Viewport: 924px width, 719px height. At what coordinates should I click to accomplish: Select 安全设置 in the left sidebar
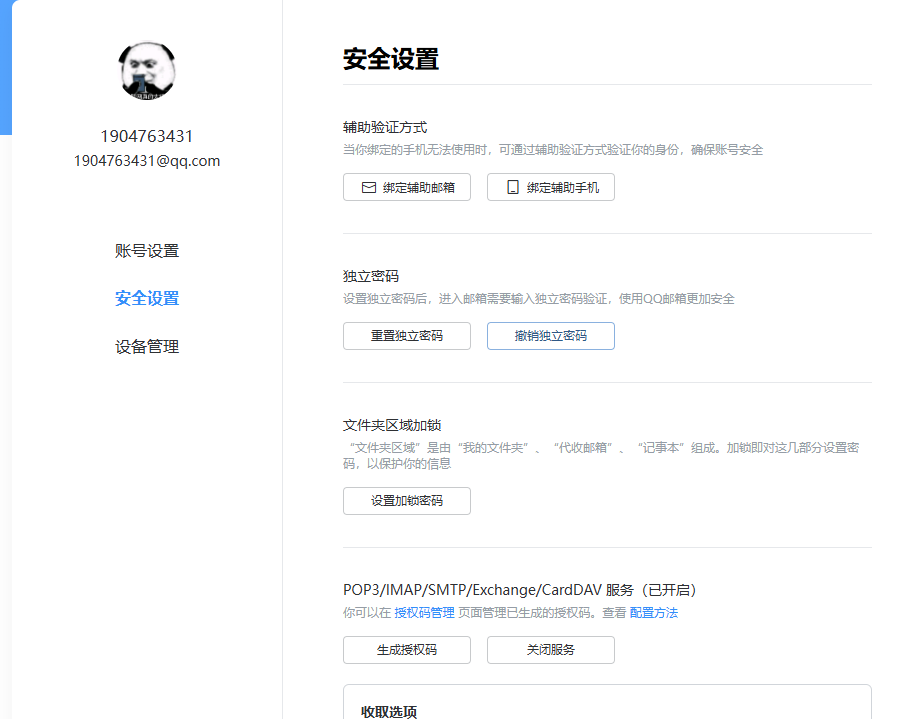147,298
